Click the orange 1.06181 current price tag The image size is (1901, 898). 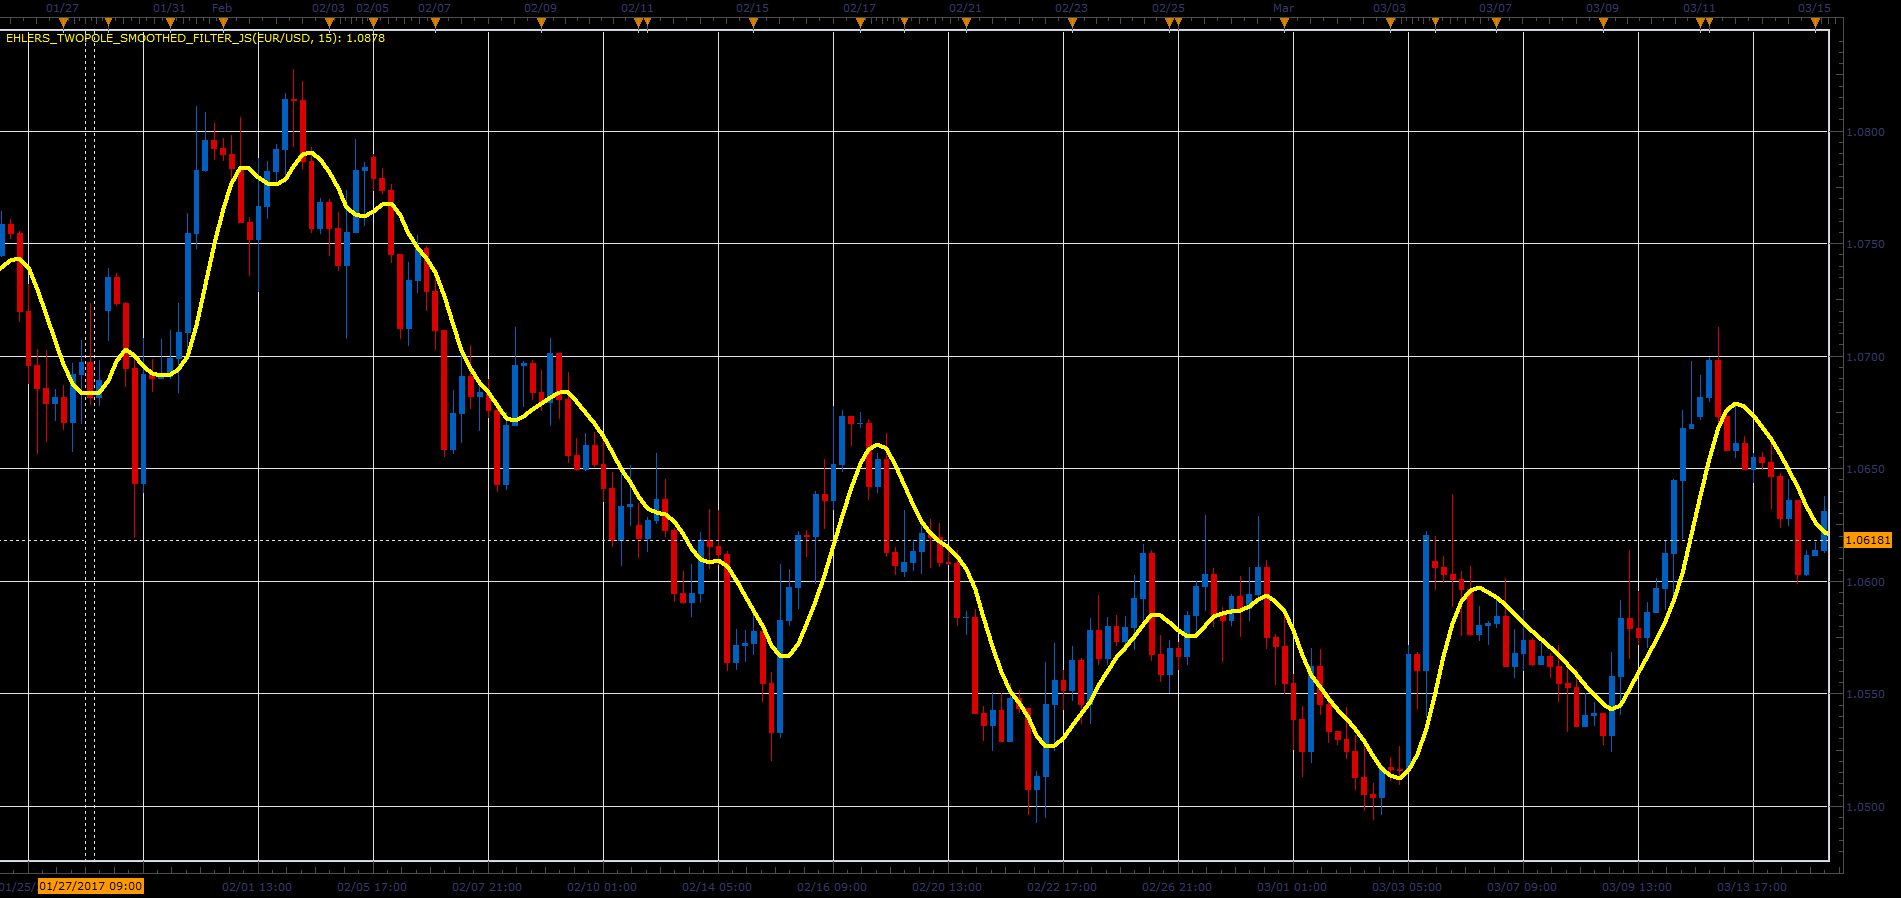tap(1867, 540)
